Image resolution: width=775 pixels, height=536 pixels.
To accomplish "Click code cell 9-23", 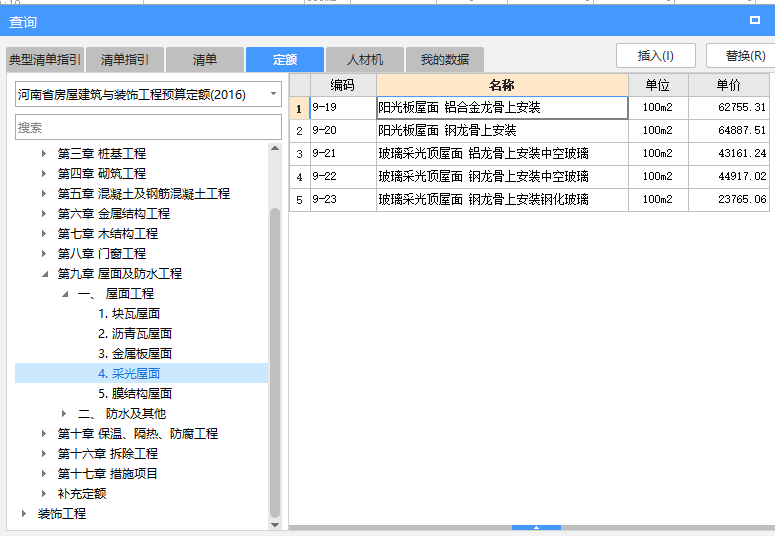I will (x=343, y=199).
